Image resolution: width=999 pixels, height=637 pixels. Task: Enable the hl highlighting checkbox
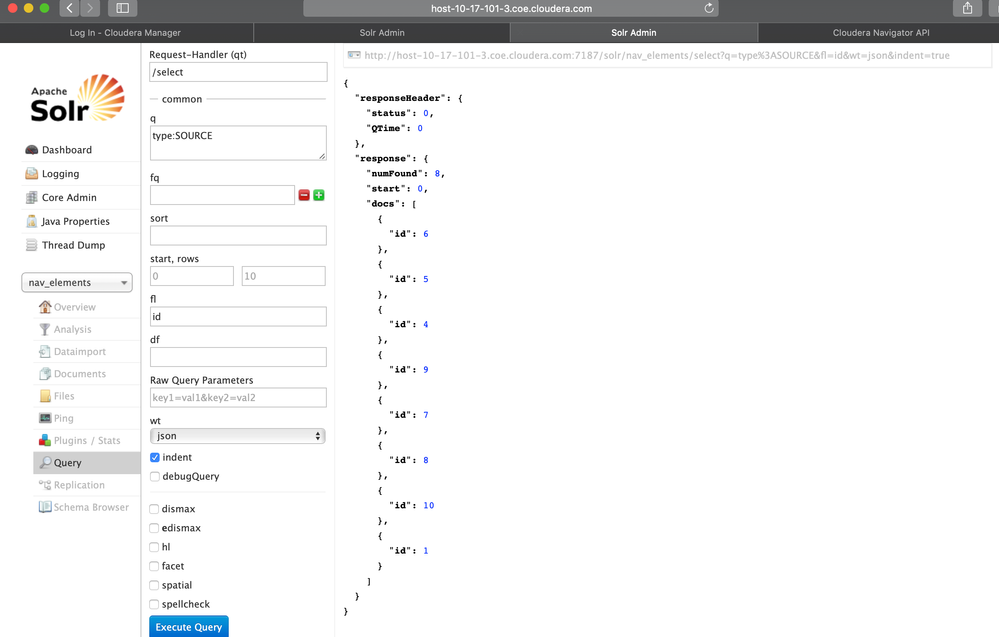(x=154, y=547)
